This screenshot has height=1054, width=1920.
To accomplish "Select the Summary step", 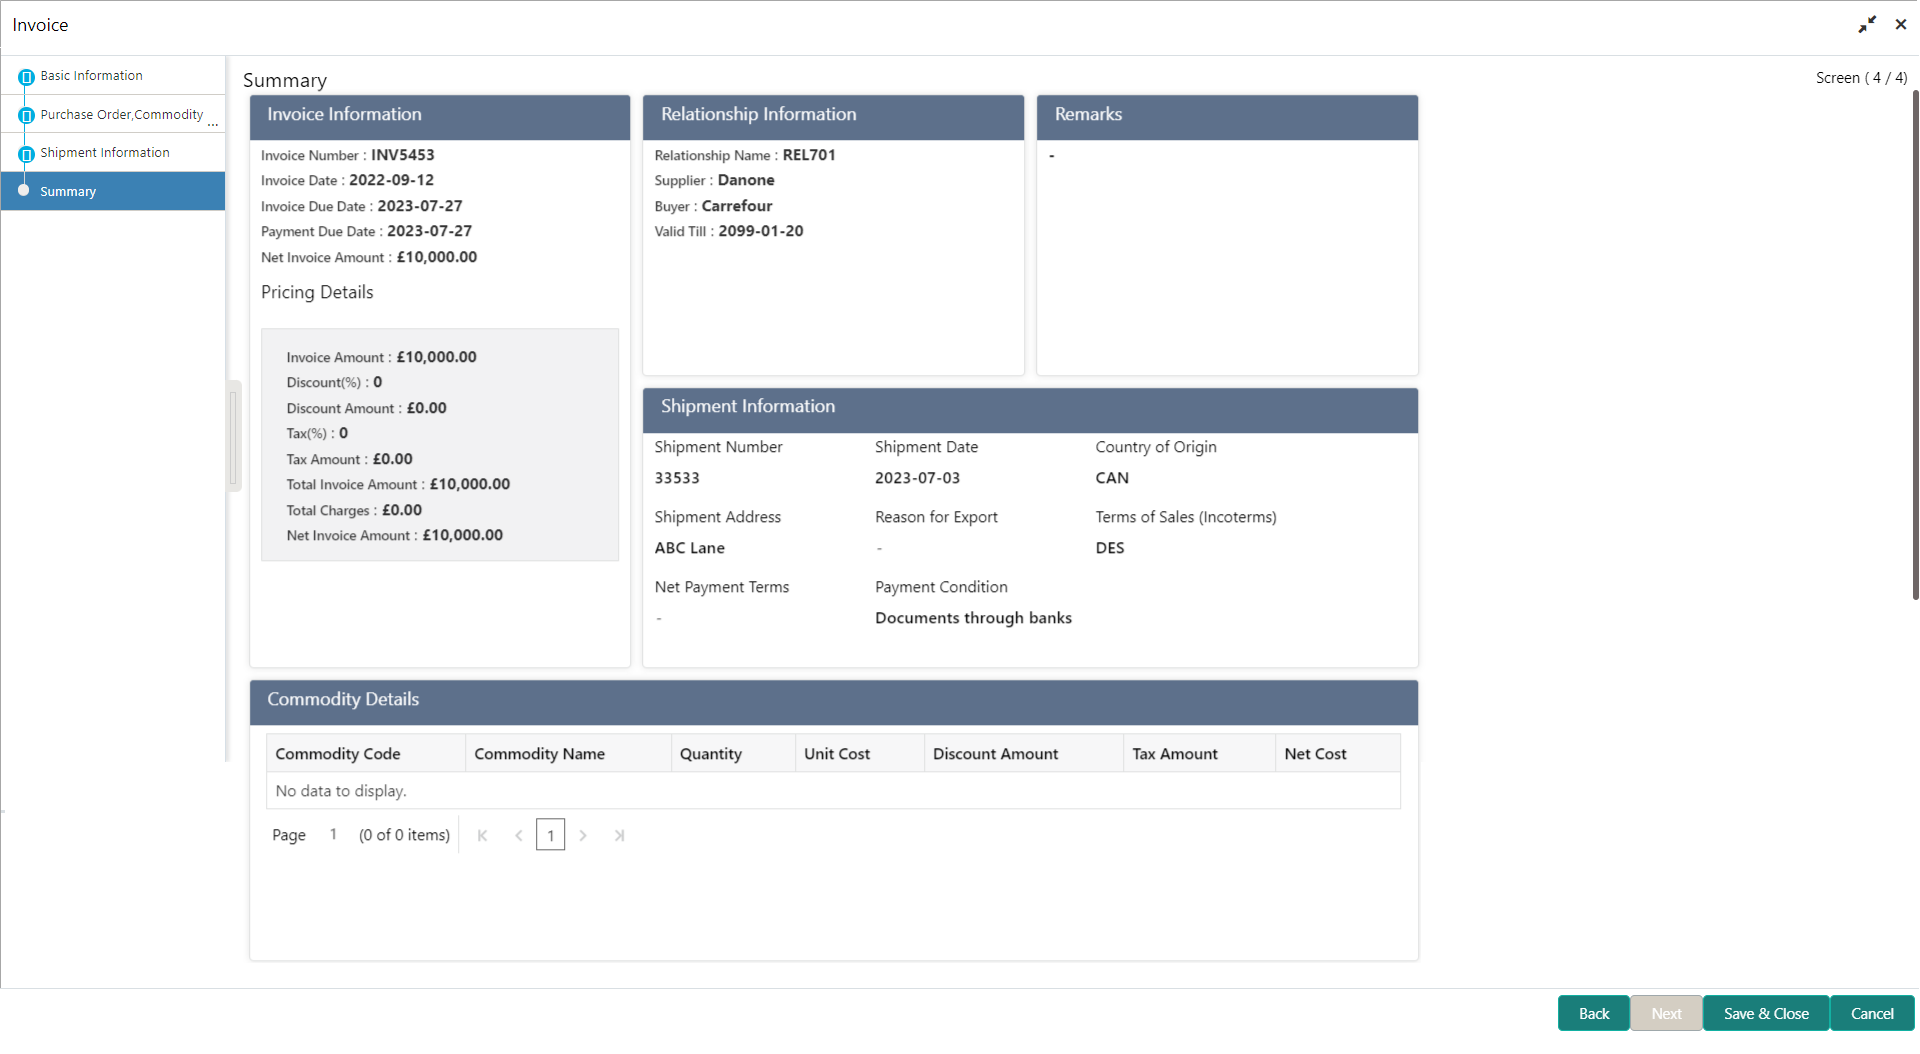I will click(x=113, y=191).
